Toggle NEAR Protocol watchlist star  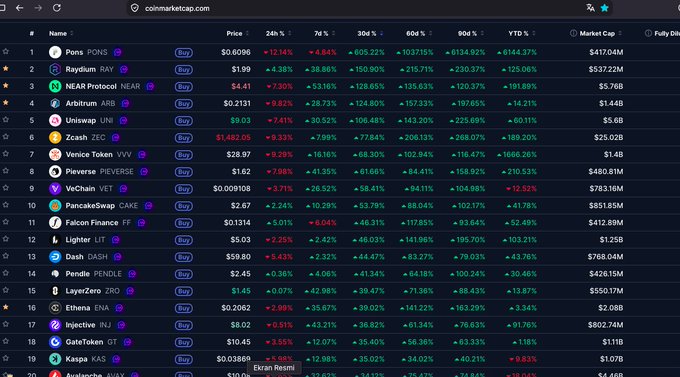[6, 85]
